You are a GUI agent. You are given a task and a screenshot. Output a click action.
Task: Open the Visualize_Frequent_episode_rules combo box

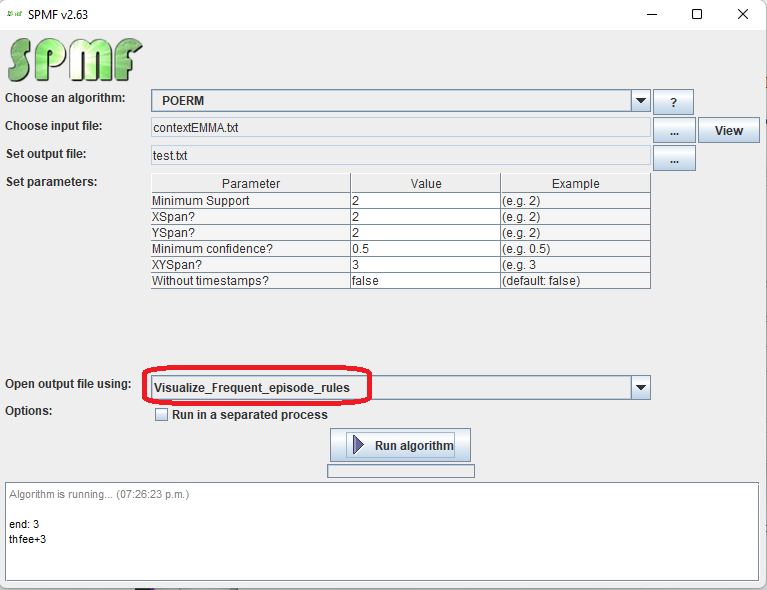(x=390, y=388)
